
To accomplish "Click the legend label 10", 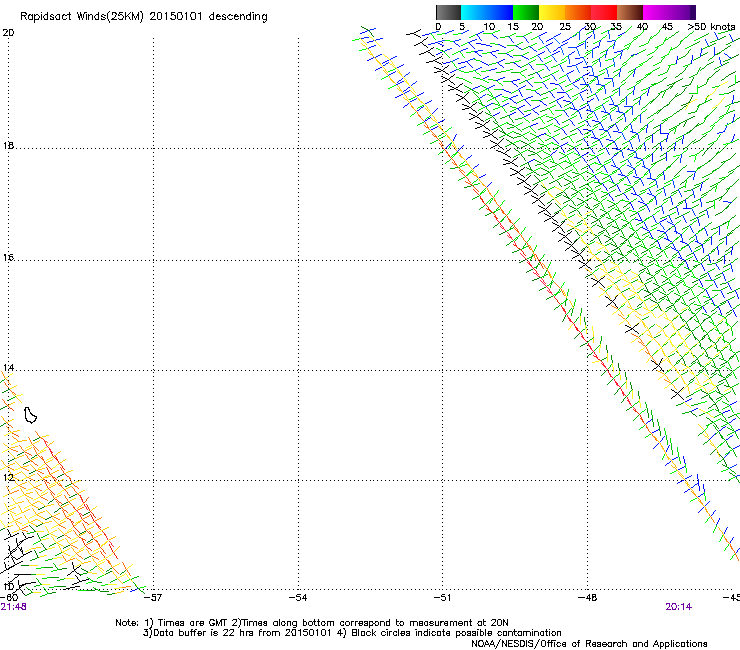I will [489, 27].
